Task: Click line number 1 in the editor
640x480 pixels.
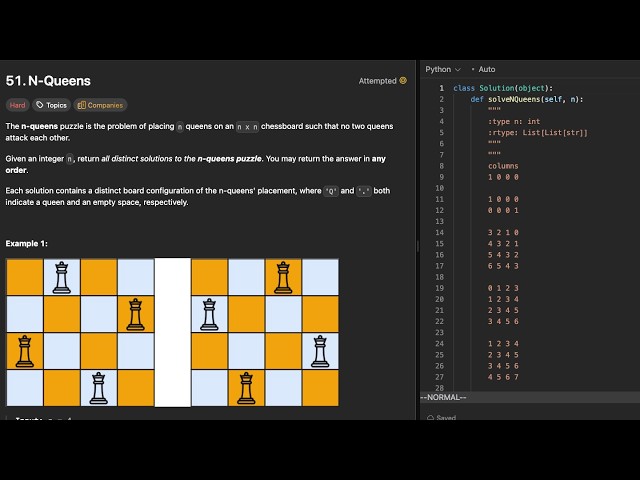Action: (x=441, y=88)
